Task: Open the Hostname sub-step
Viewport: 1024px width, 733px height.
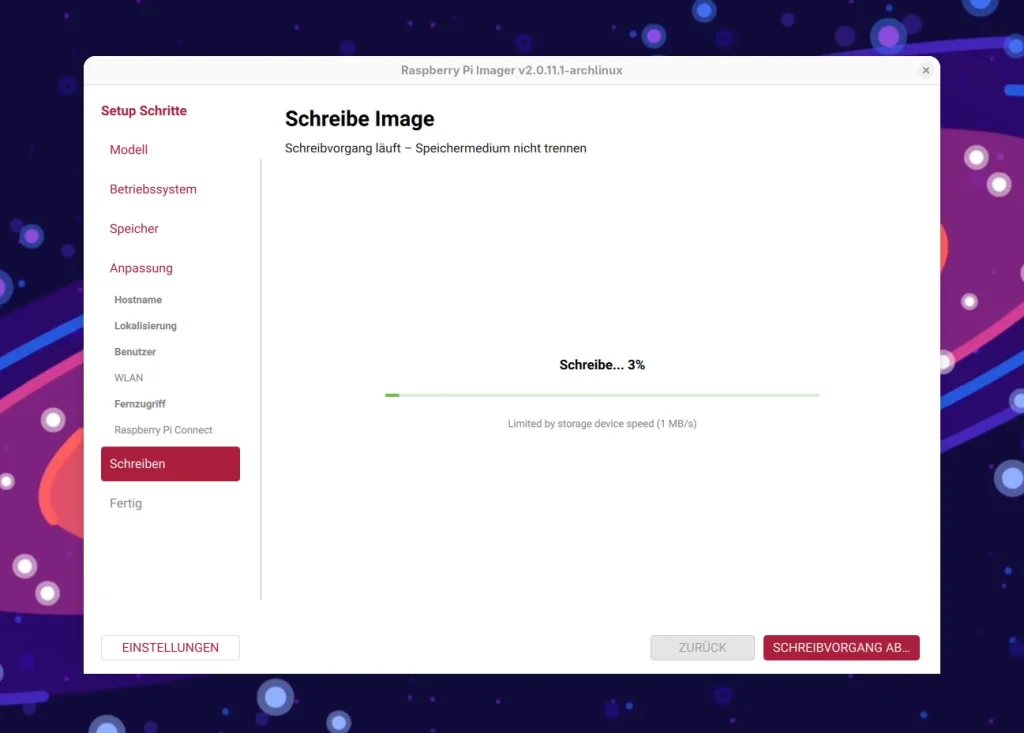Action: coord(138,300)
